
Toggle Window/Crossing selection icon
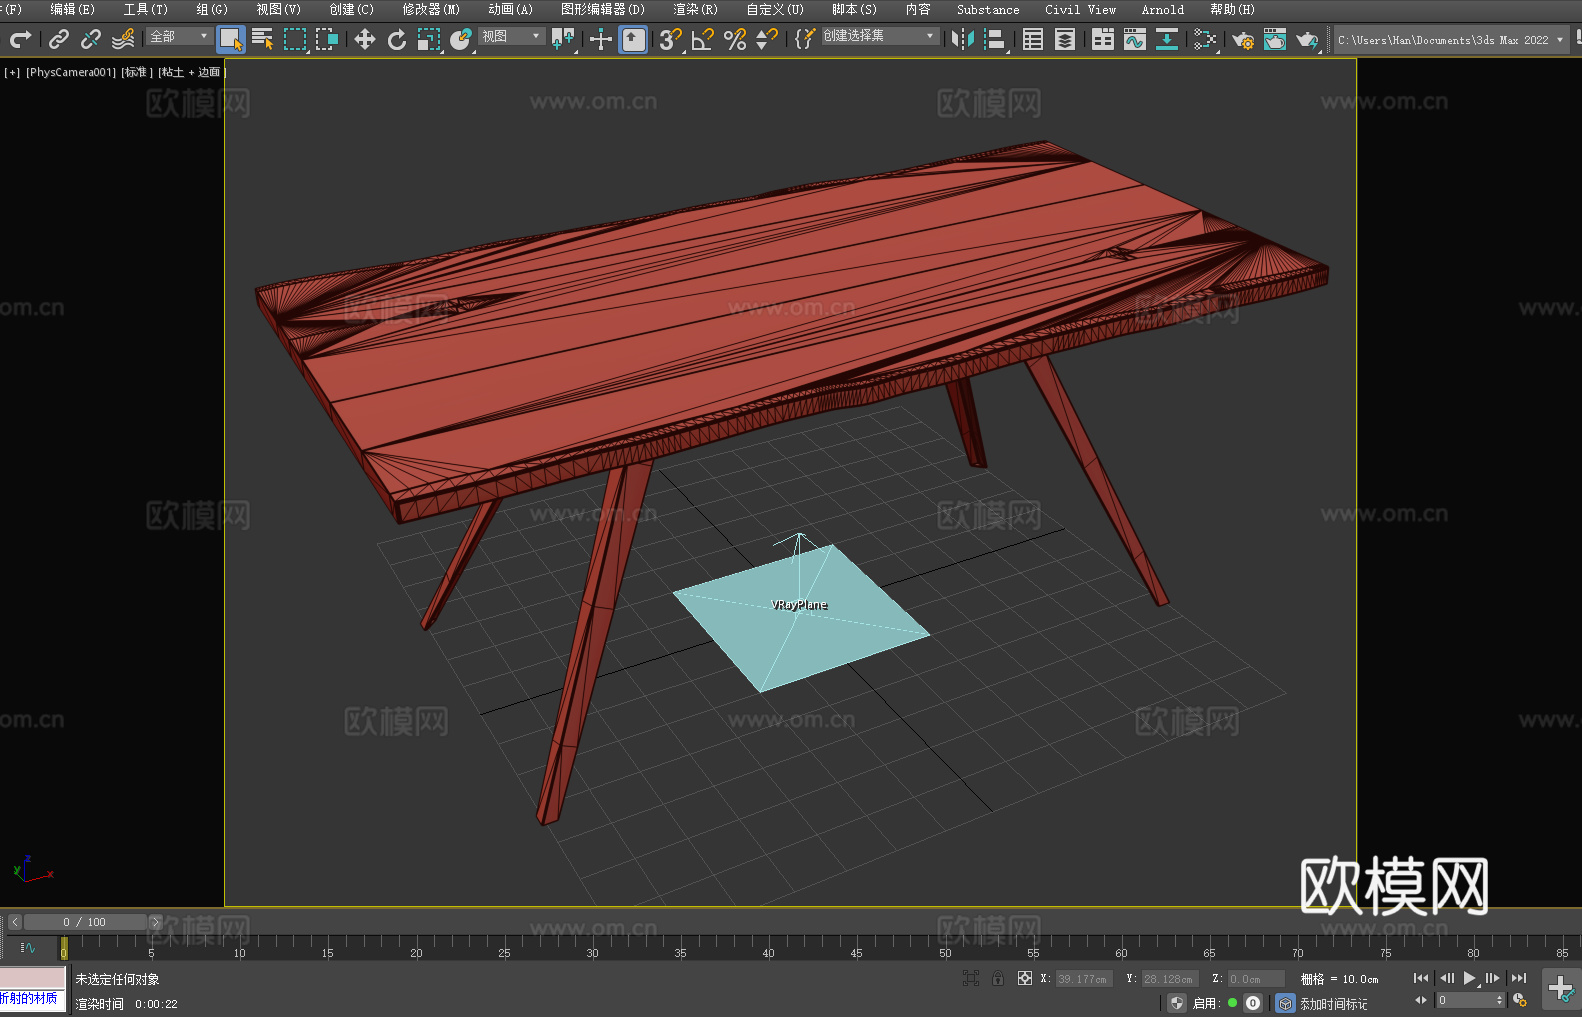pyautogui.click(x=327, y=39)
